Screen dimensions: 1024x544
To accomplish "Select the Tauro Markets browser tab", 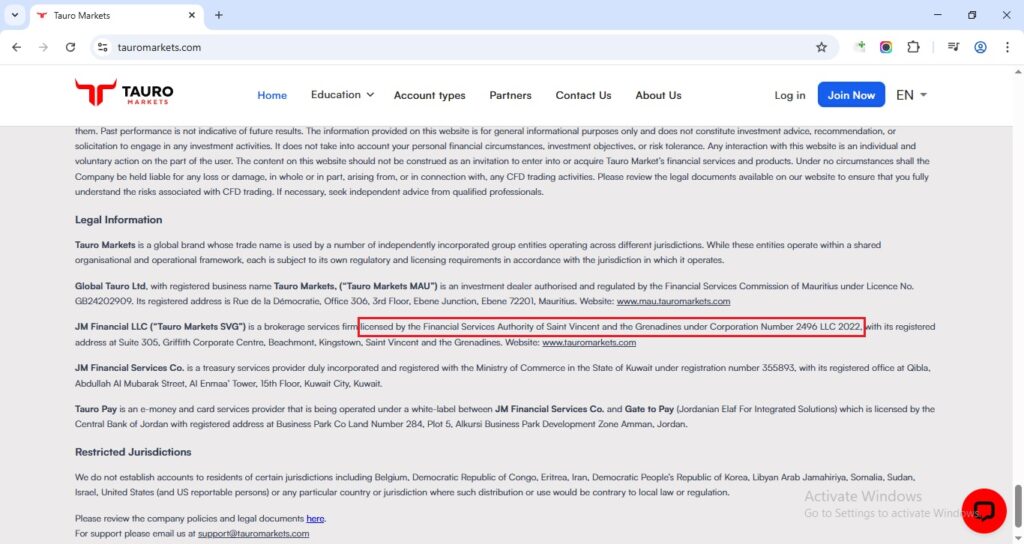I will click(116, 15).
